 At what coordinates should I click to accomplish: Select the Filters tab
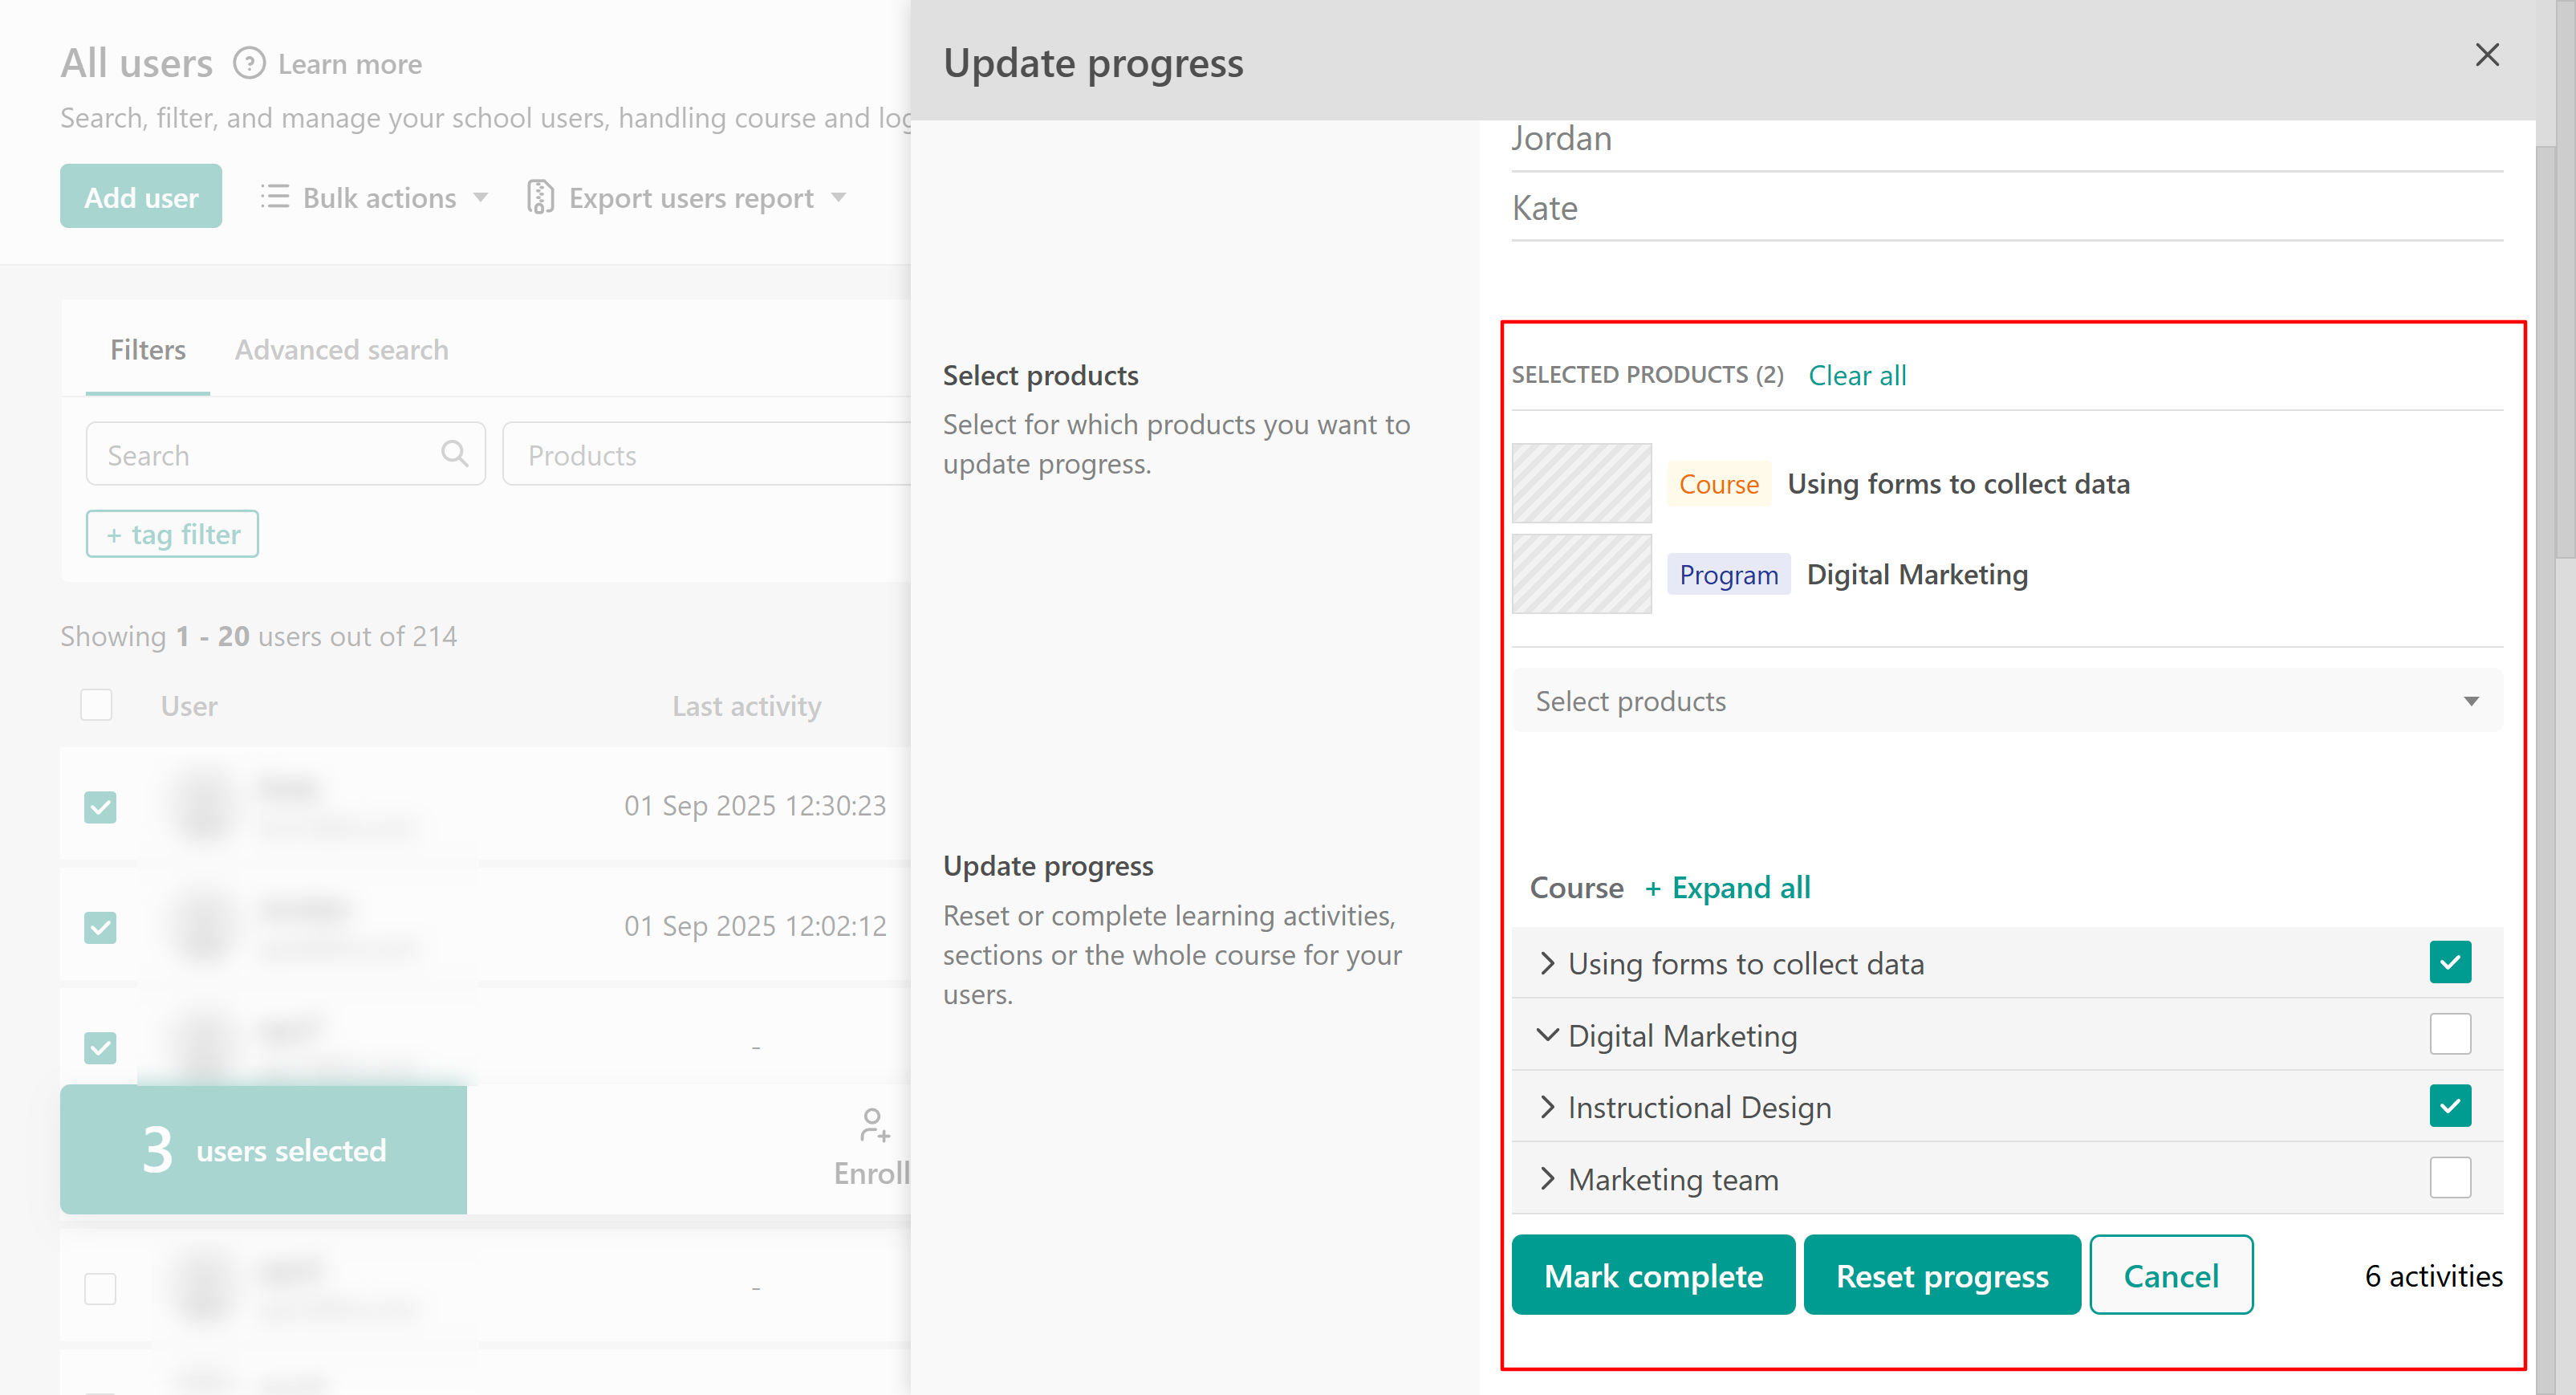click(147, 350)
